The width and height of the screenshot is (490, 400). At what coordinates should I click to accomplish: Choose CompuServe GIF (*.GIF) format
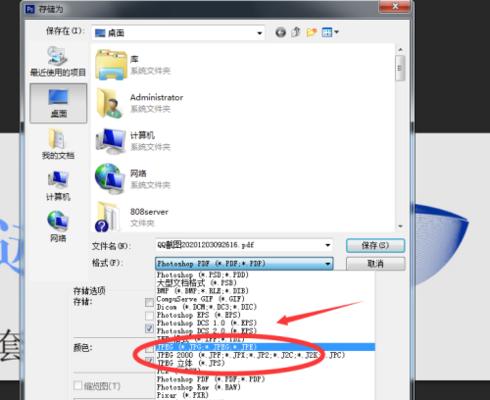coord(201,299)
